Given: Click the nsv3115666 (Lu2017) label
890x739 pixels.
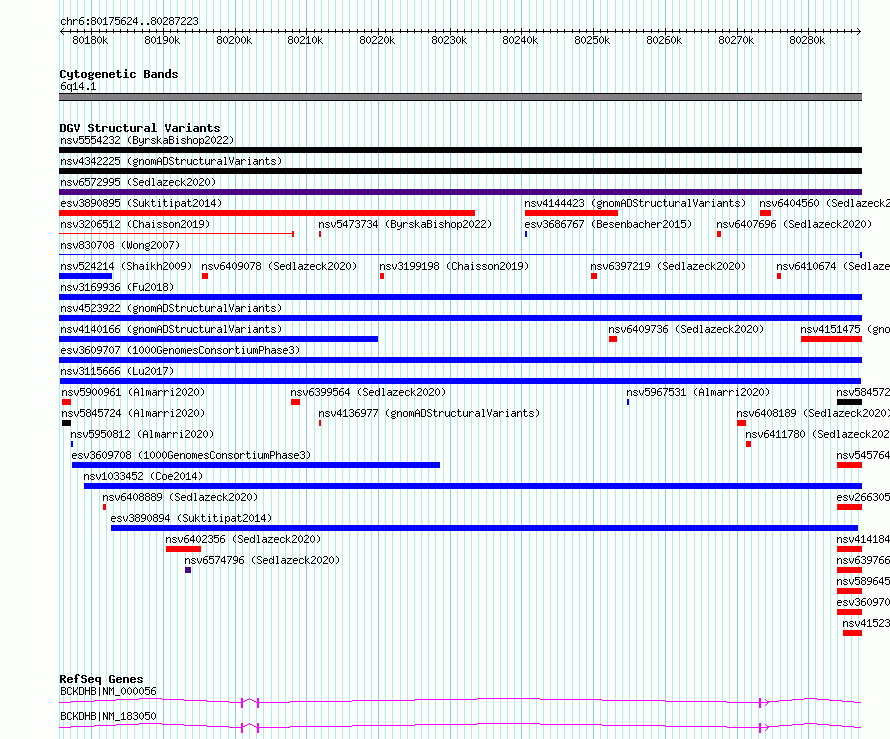Looking at the screenshot, I should pyautogui.click(x=117, y=371).
